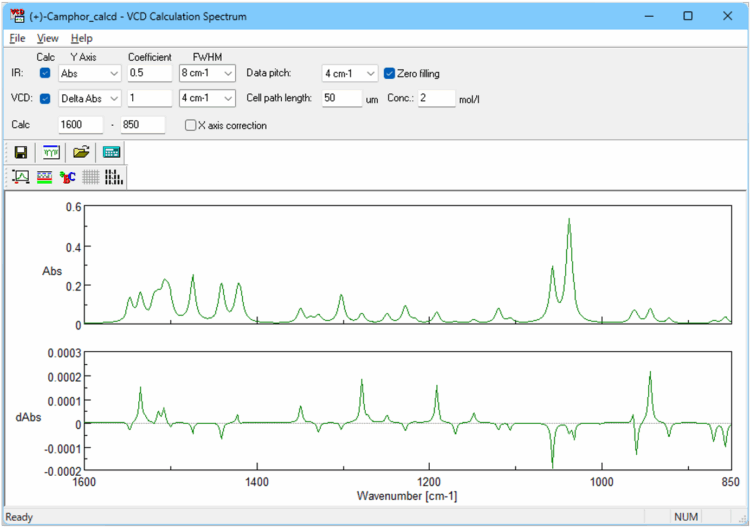Open the View menu
Screen dimensions: 750x530
point(48,38)
